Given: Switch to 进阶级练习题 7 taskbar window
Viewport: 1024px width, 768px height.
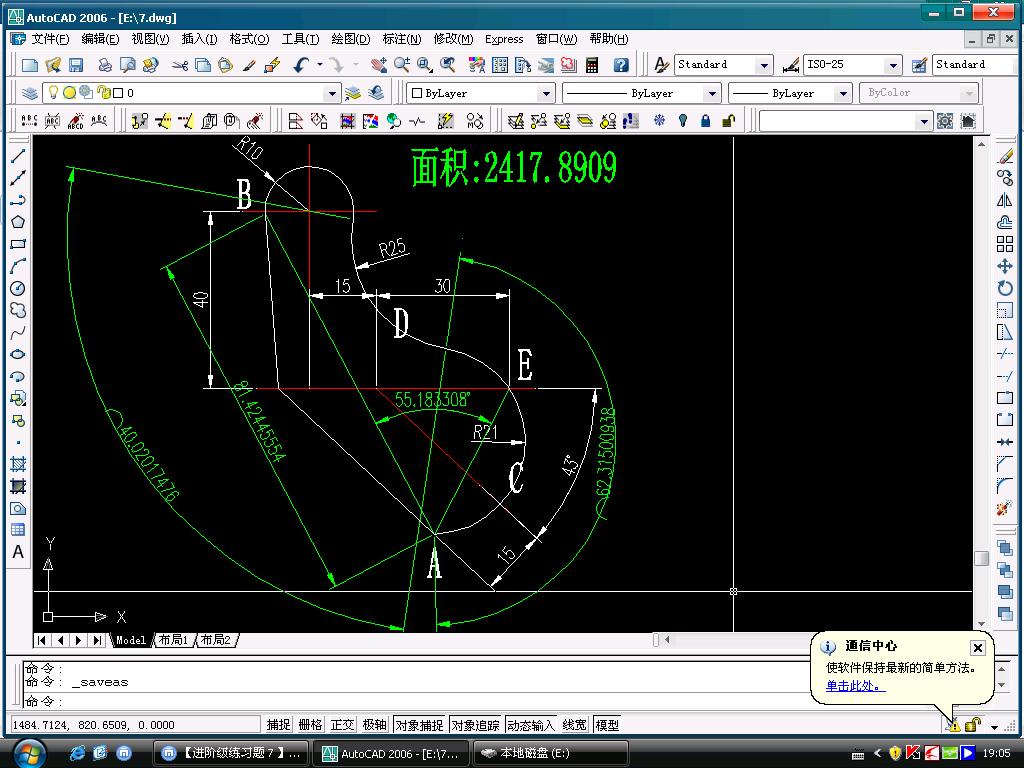Looking at the screenshot, I should 231,753.
